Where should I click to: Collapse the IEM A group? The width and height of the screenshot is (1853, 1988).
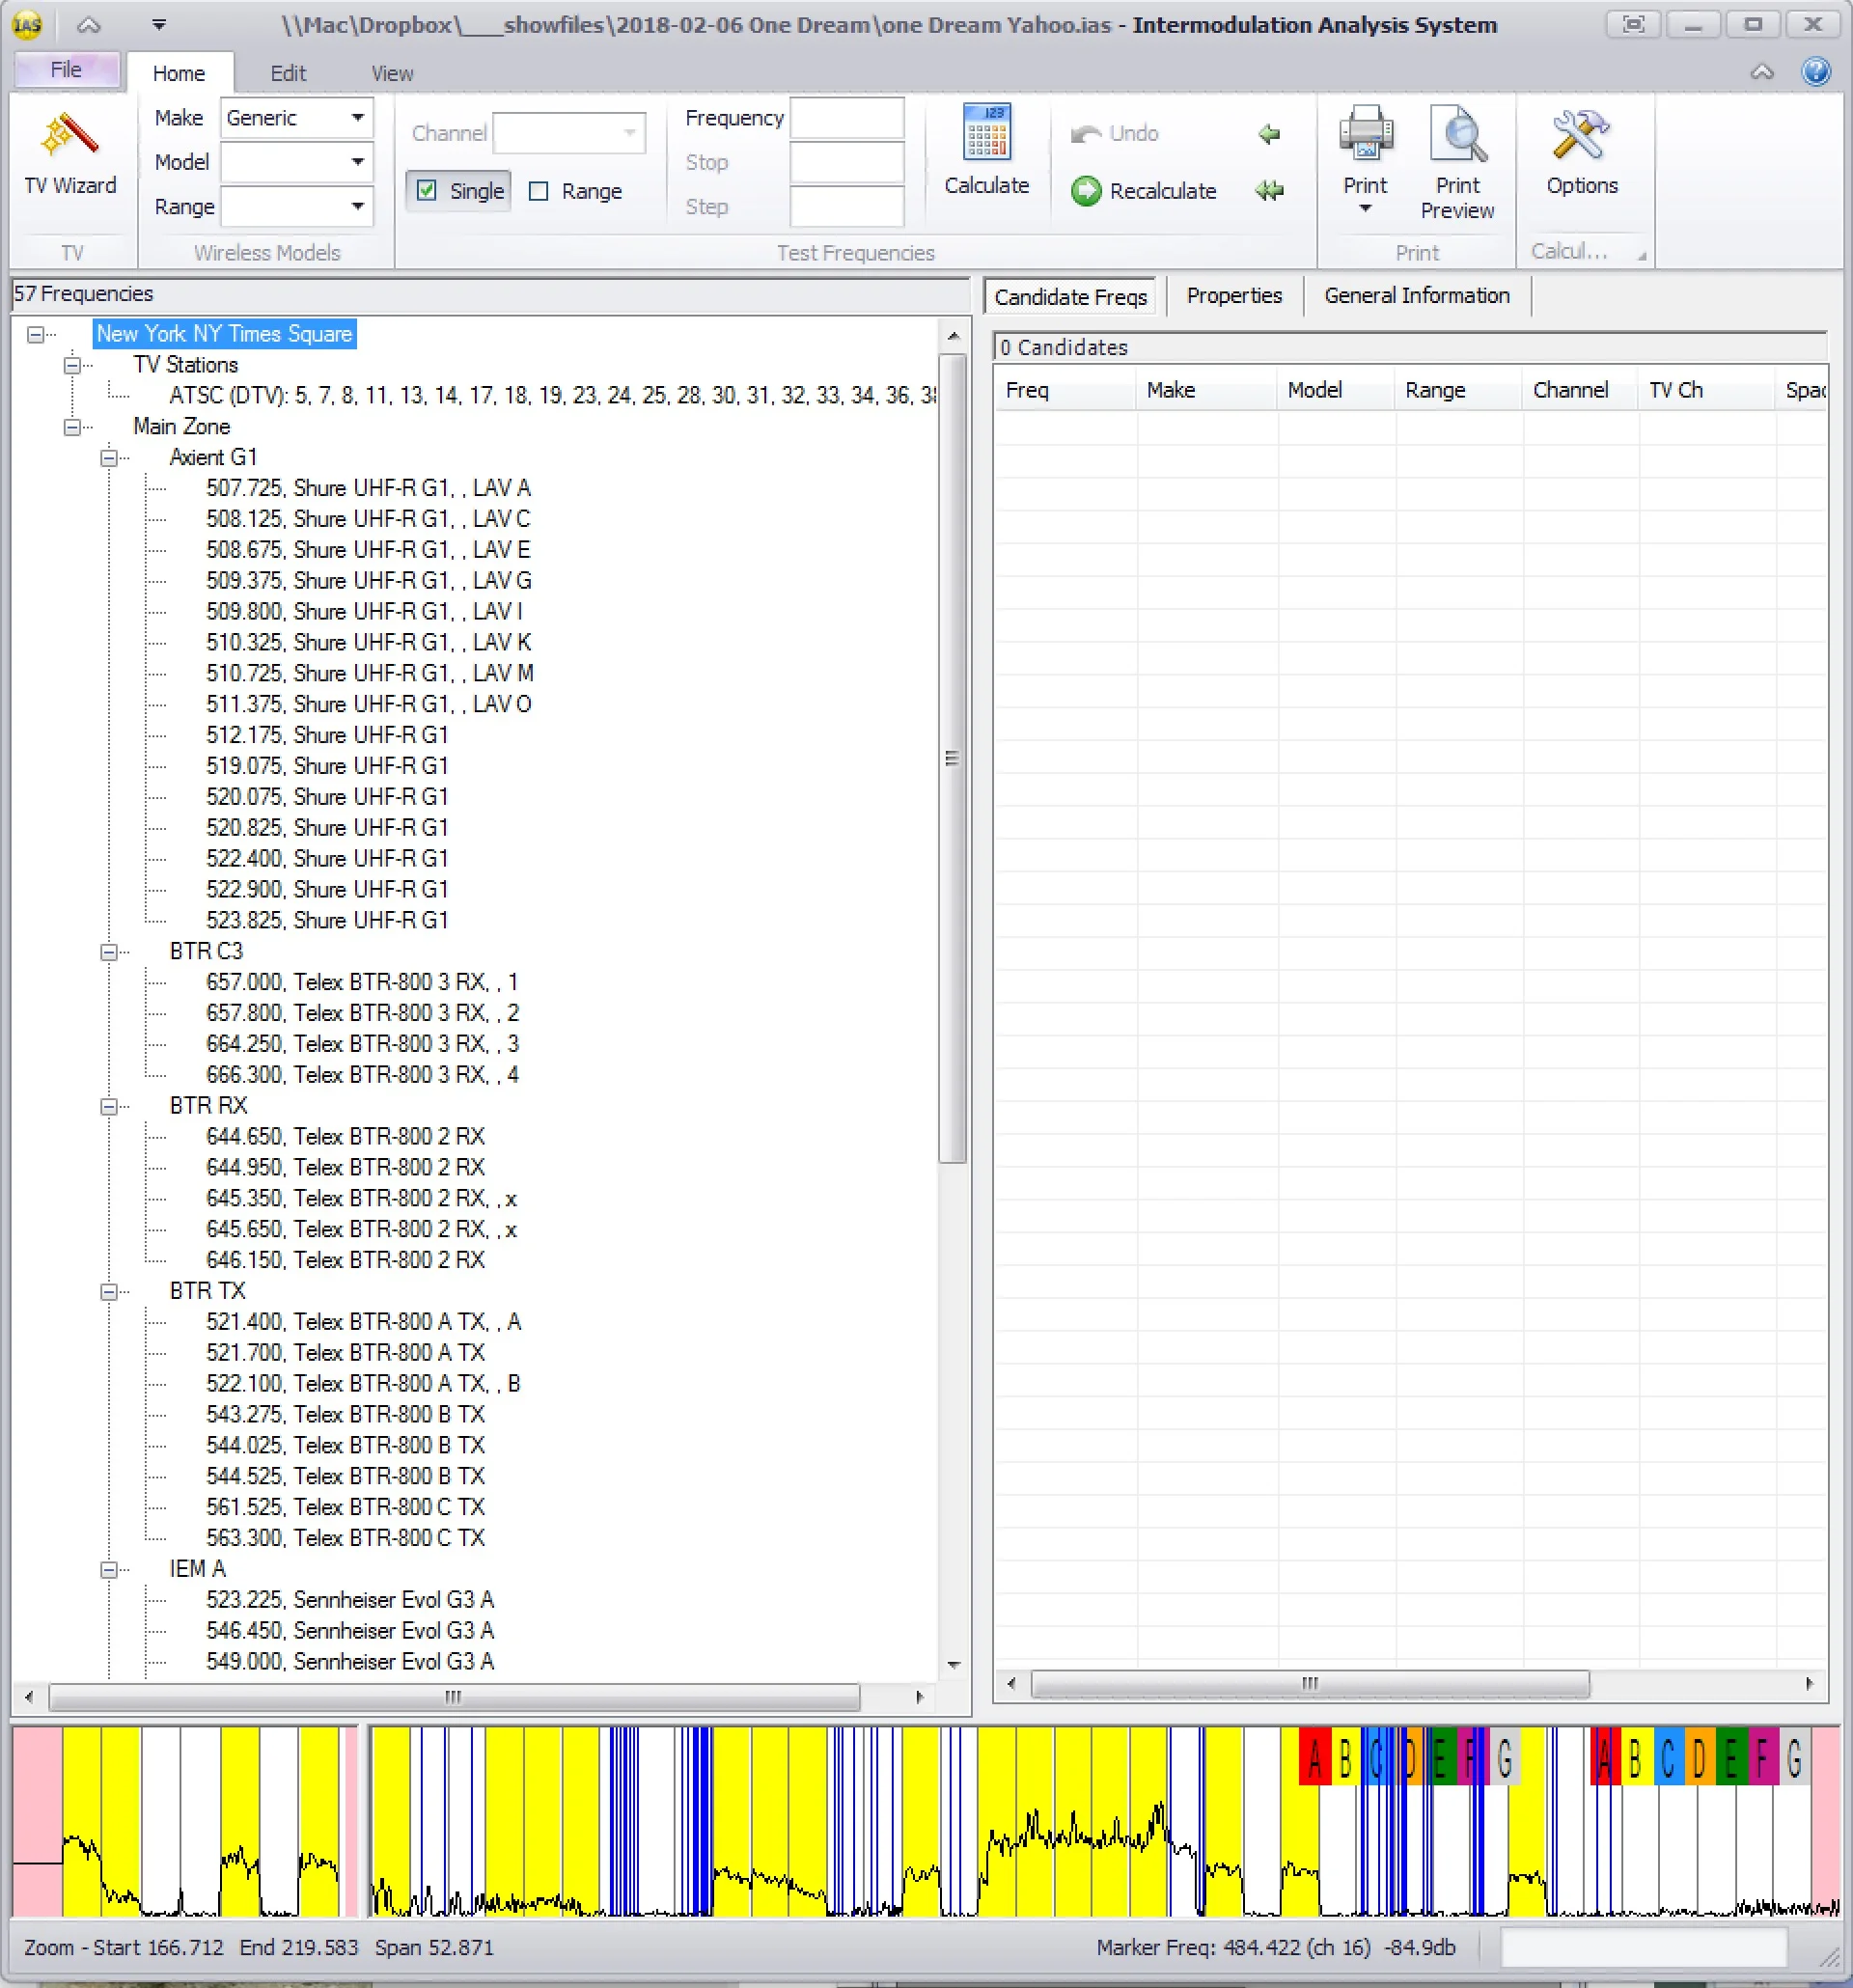point(109,1569)
